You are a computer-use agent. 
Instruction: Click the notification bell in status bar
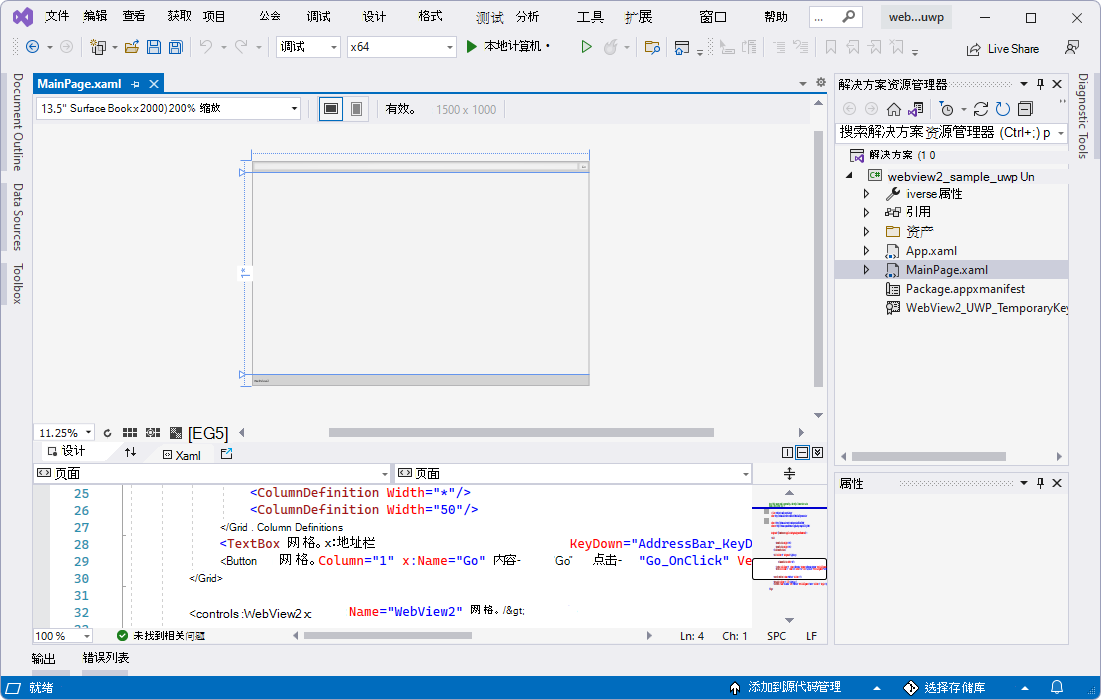[x=1057, y=687]
